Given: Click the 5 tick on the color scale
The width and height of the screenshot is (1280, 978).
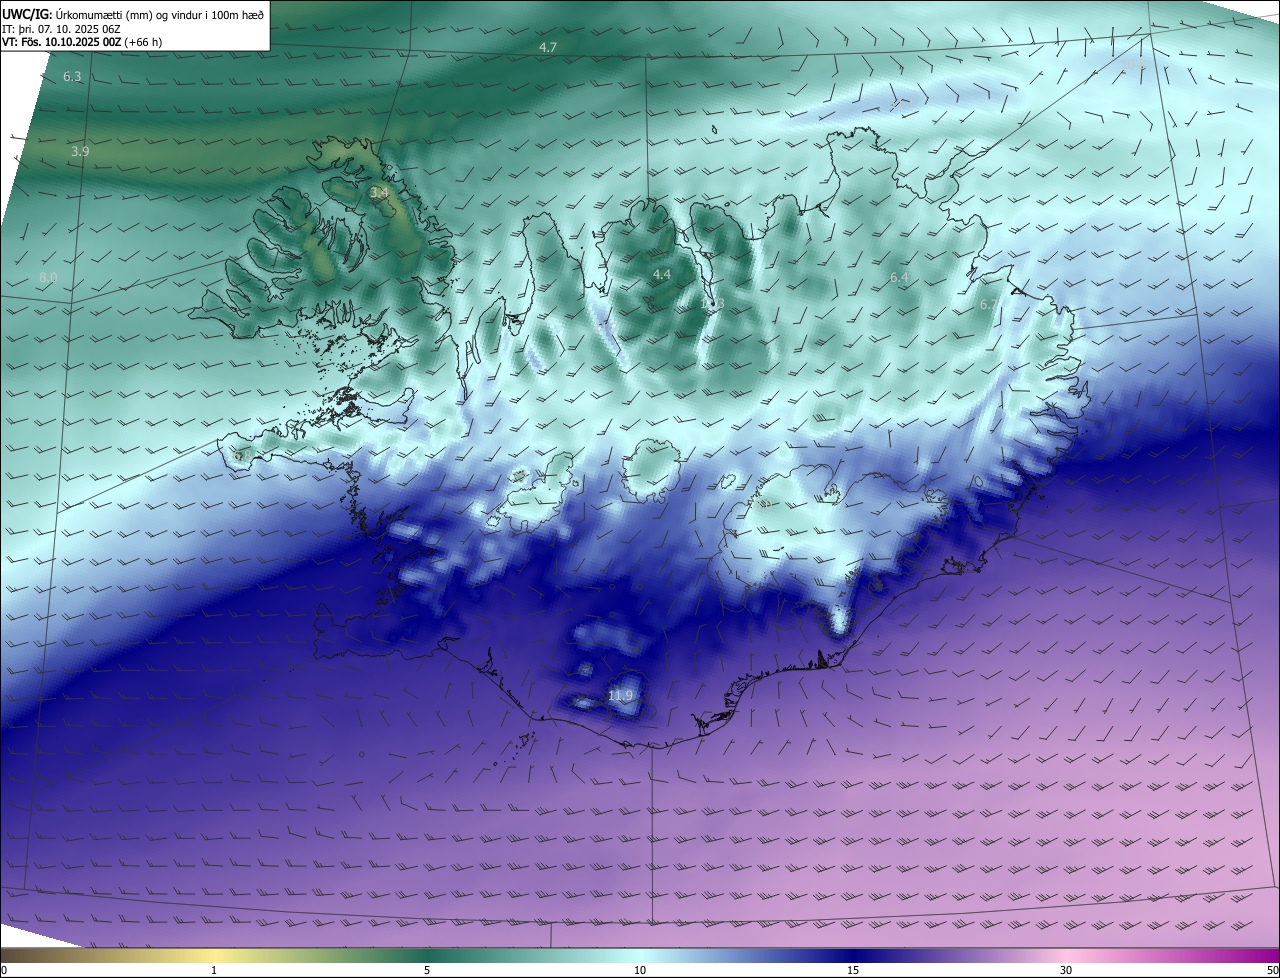Looking at the screenshot, I should pyautogui.click(x=427, y=970).
